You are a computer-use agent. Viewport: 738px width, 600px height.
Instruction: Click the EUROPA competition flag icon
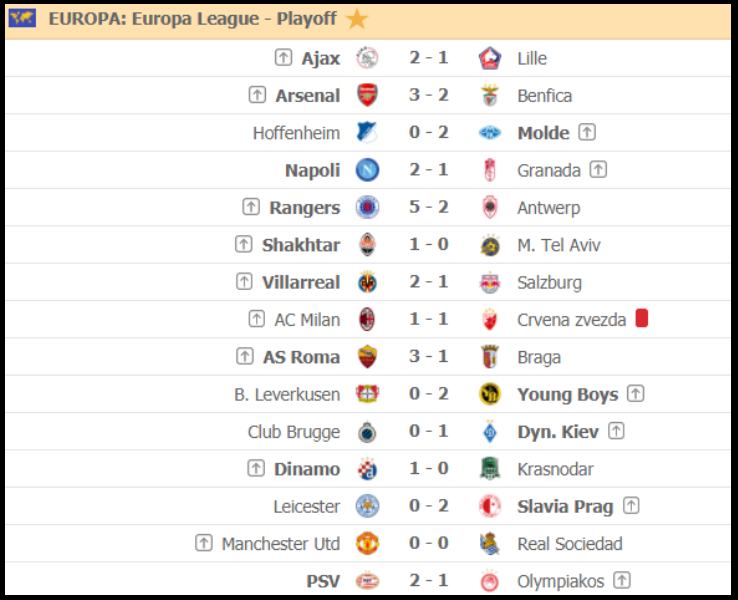pos(22,18)
